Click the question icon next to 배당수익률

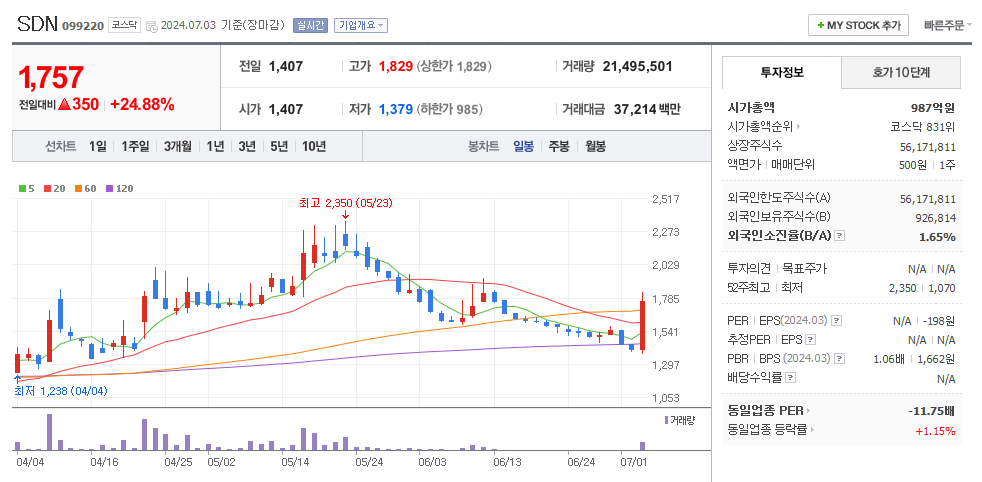coord(790,377)
